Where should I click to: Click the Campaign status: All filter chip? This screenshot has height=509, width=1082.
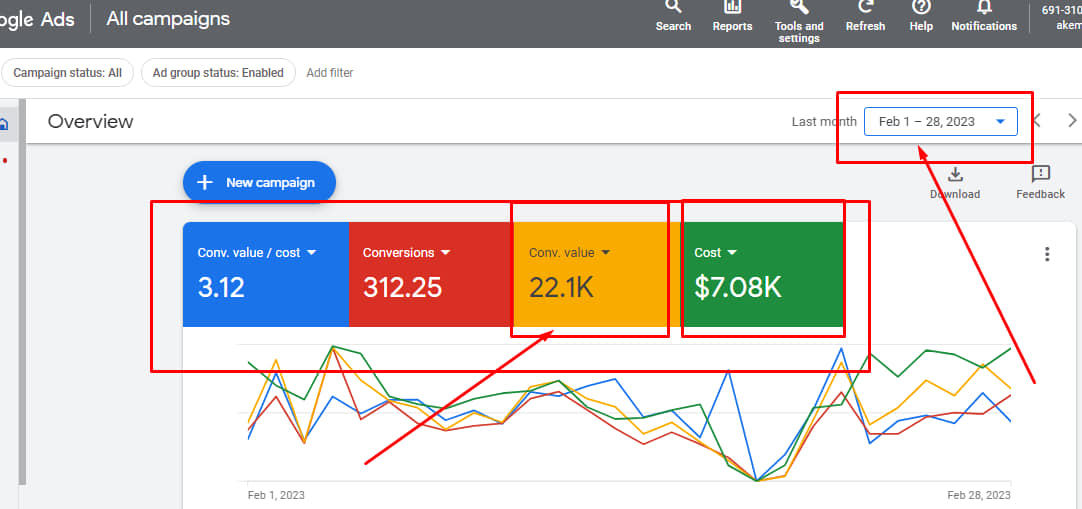coord(68,73)
